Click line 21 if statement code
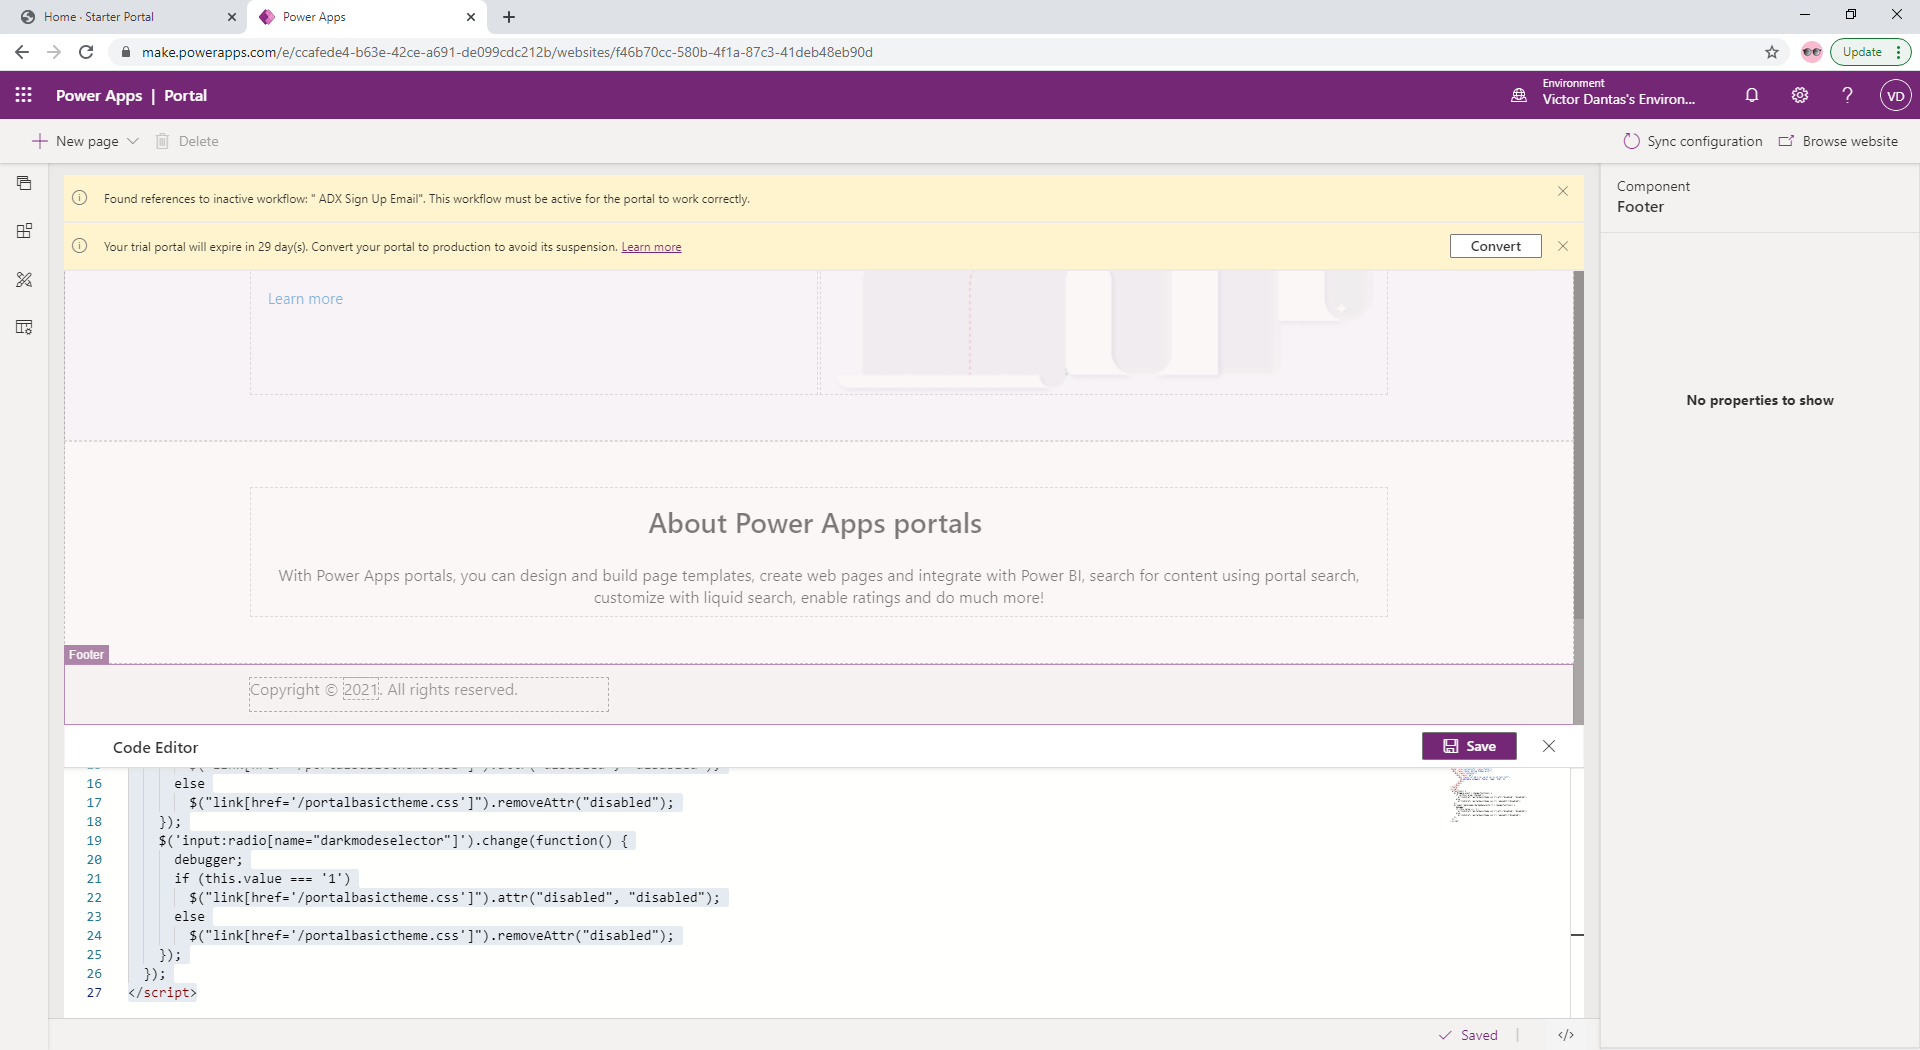The width and height of the screenshot is (1920, 1050). tap(262, 879)
